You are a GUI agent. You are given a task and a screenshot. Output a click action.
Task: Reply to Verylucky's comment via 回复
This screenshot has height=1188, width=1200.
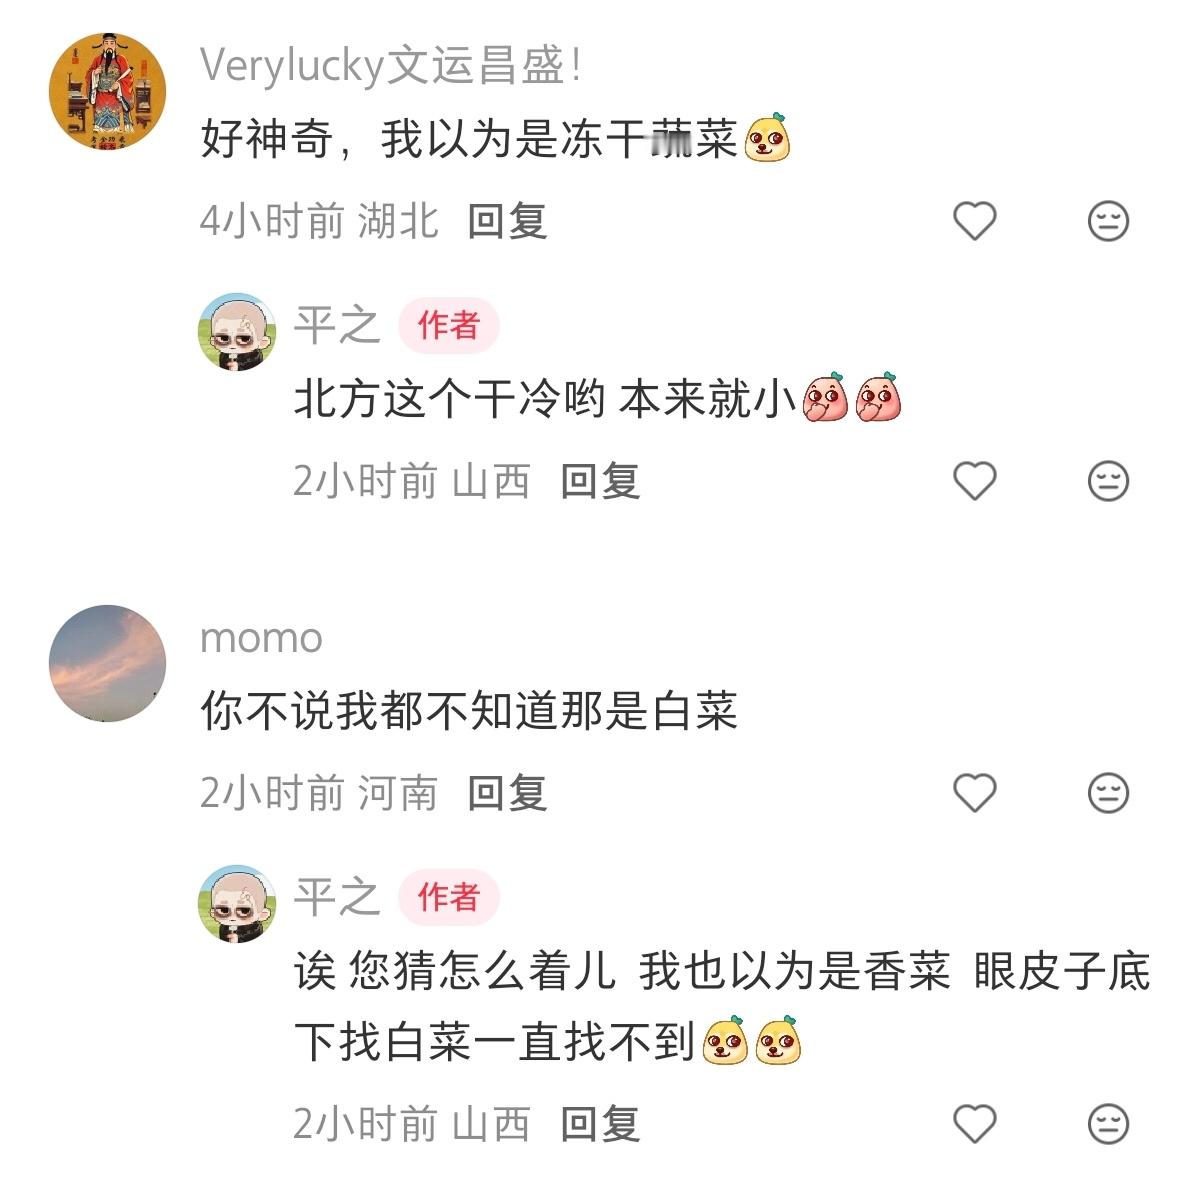coord(507,221)
